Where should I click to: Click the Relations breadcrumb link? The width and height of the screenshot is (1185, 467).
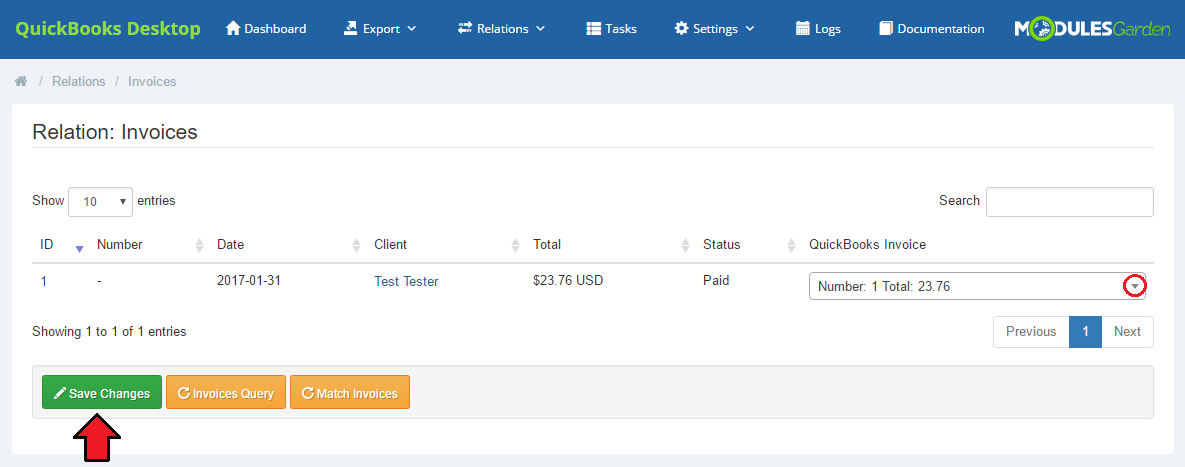(79, 82)
